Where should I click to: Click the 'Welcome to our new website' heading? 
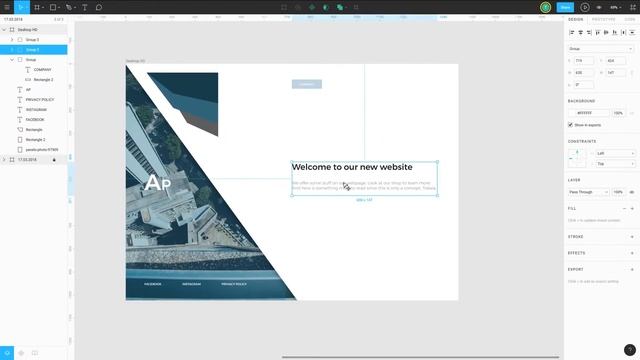click(352, 167)
